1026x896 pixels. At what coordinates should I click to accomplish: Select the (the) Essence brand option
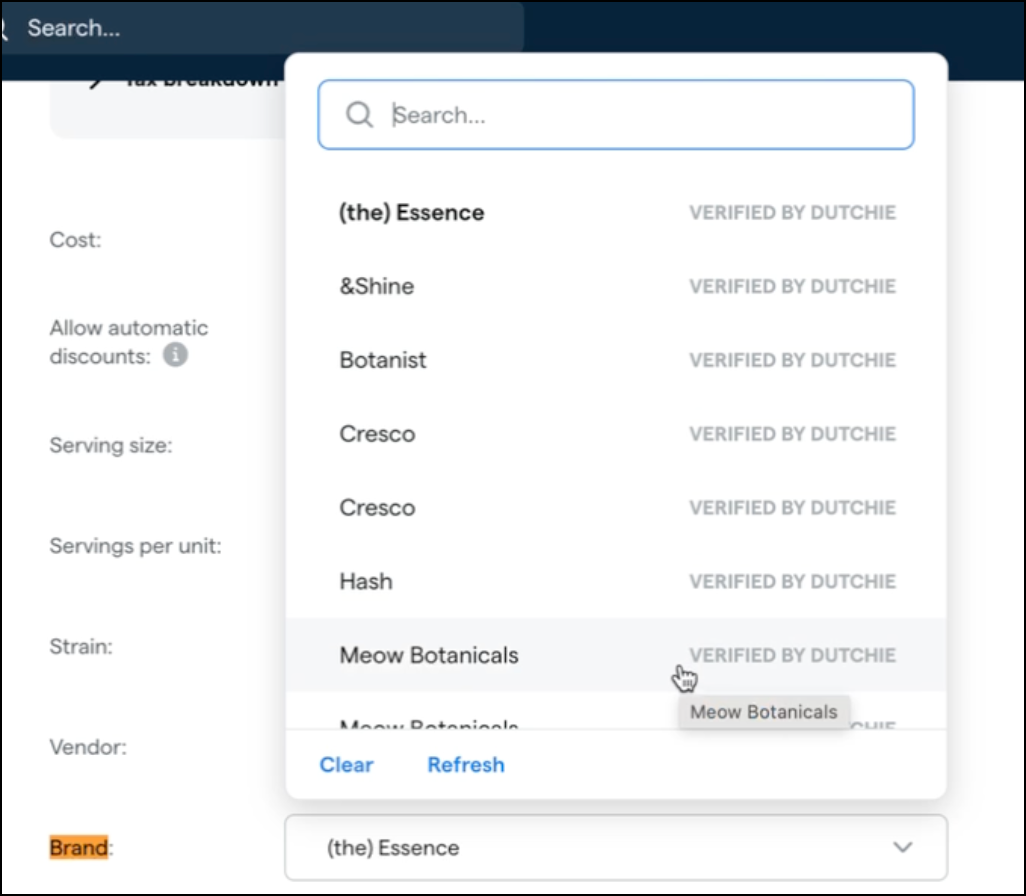[x=616, y=213]
